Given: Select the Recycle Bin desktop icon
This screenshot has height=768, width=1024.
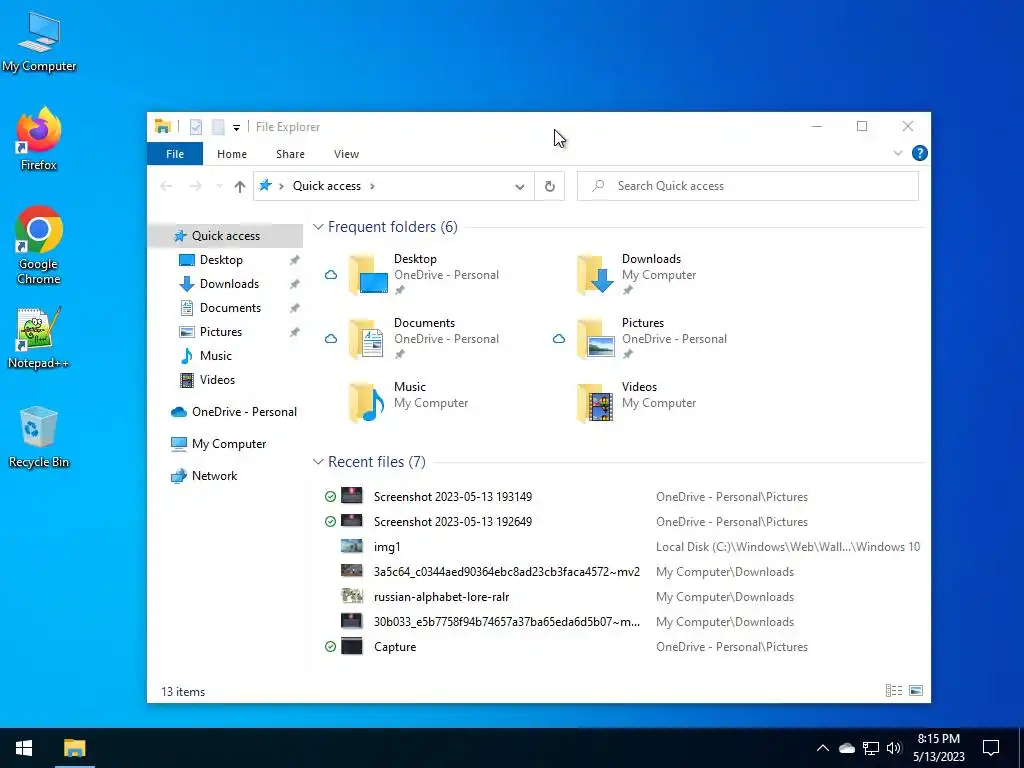Looking at the screenshot, I should coord(39,437).
